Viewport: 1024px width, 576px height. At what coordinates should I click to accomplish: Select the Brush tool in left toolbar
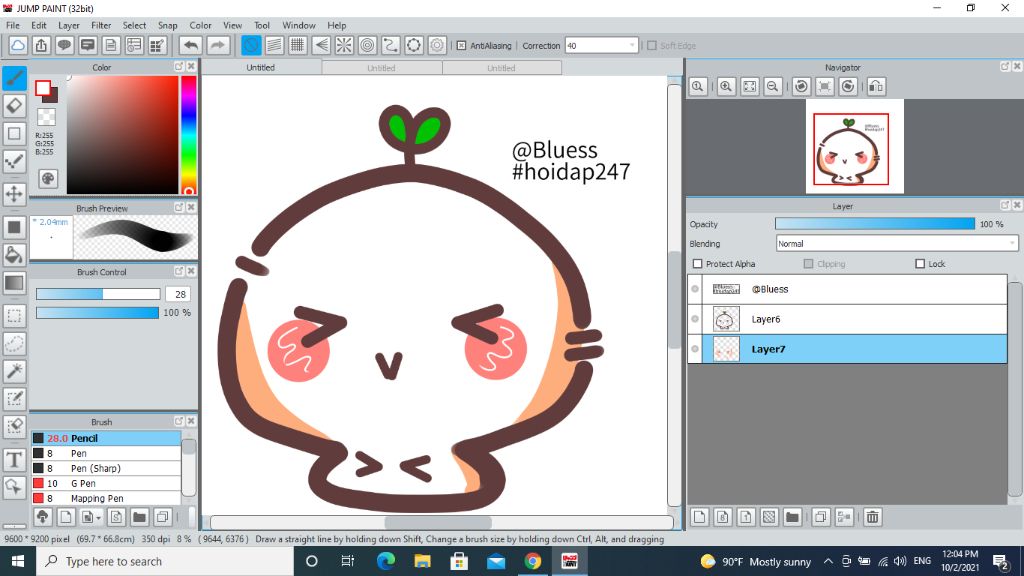pos(14,78)
